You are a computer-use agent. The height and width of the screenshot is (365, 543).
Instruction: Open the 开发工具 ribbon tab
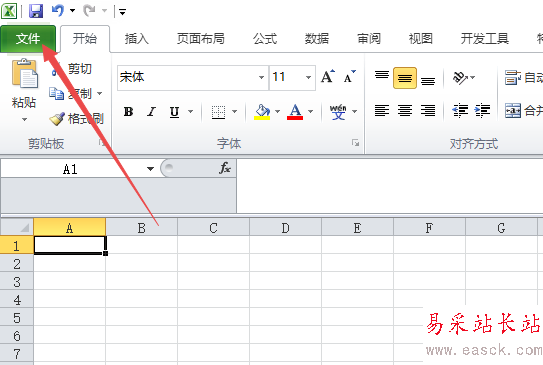[x=484, y=39]
